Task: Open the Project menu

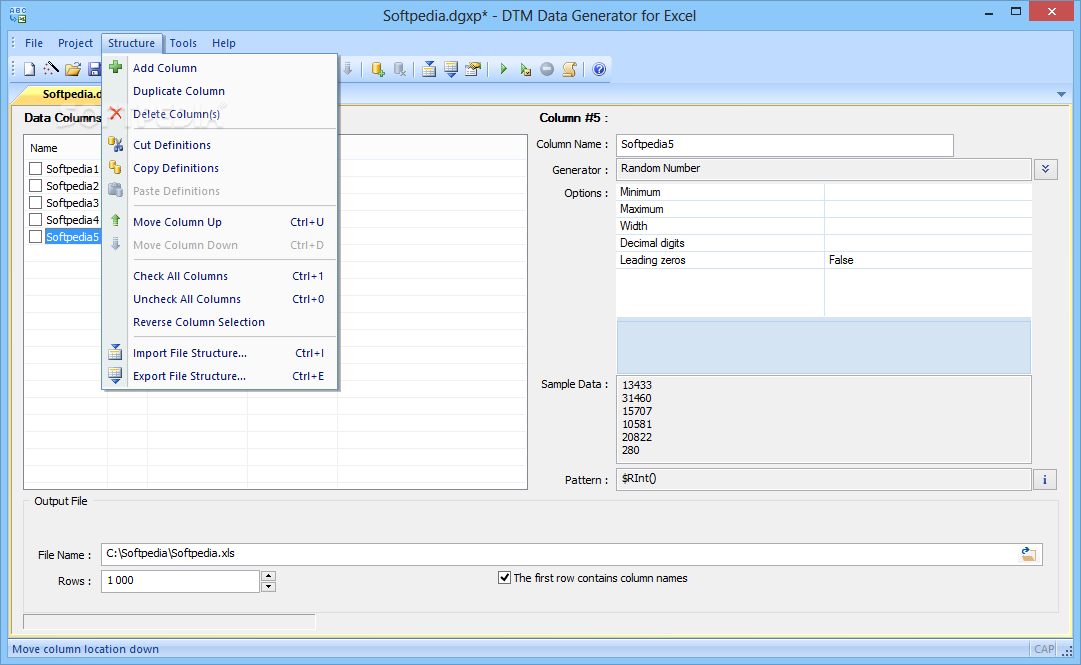Action: [x=75, y=43]
